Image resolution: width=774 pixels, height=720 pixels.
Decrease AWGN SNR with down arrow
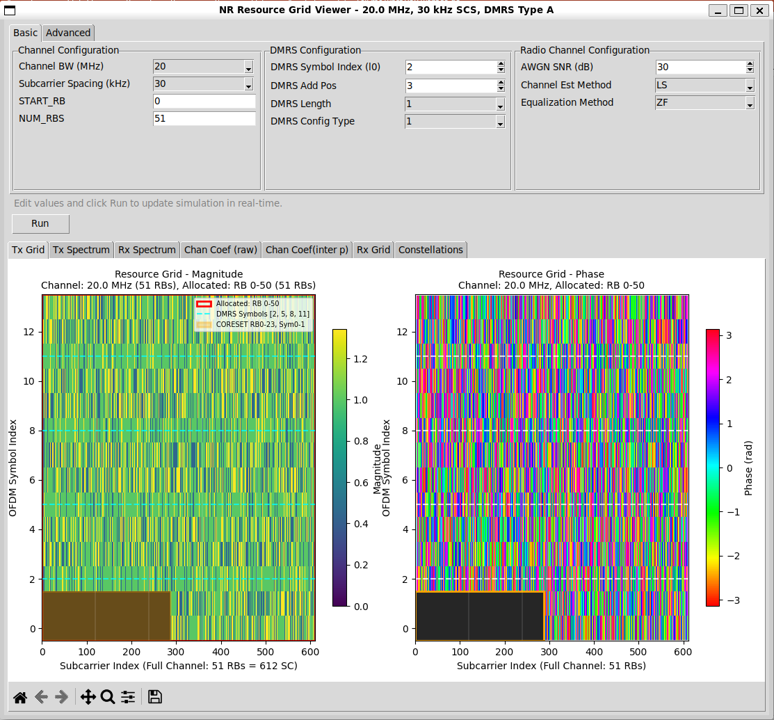click(750, 71)
